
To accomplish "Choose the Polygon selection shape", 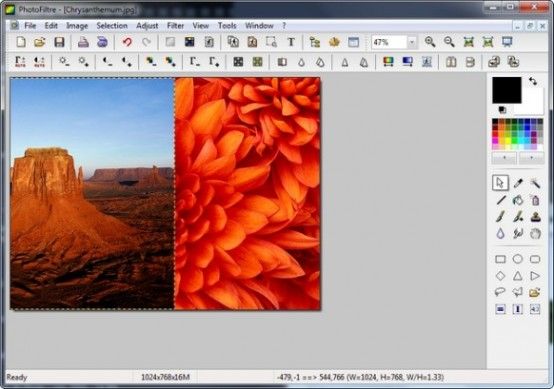I will tap(518, 292).
